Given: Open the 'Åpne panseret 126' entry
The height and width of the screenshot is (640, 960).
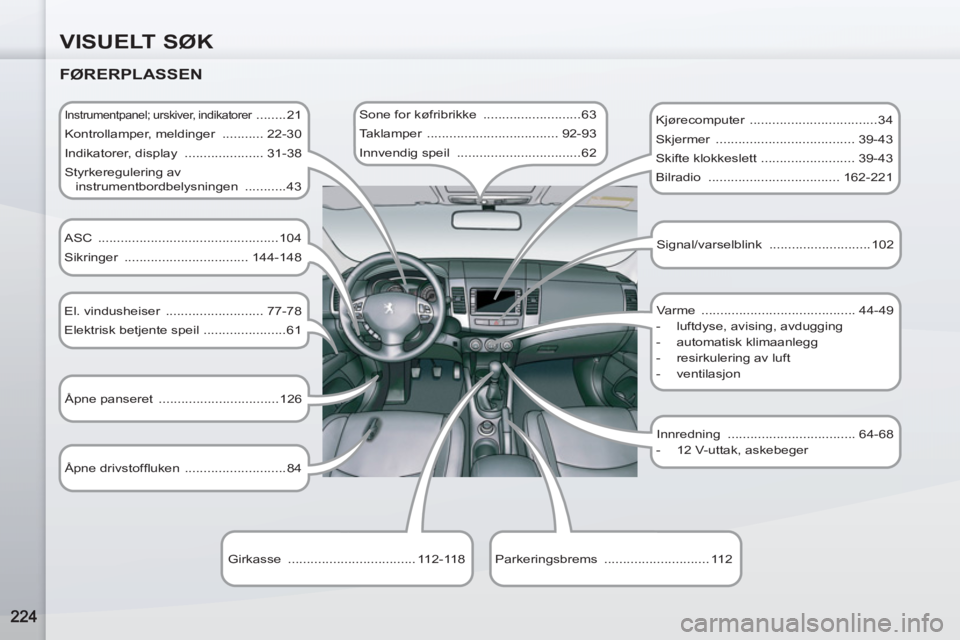Looking at the screenshot, I should click(183, 399).
